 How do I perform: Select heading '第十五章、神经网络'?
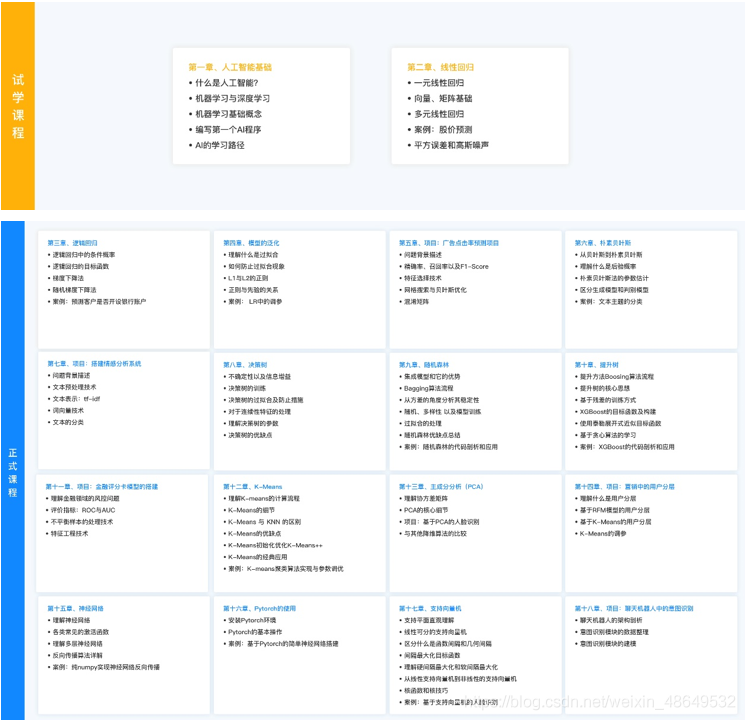click(x=75, y=608)
